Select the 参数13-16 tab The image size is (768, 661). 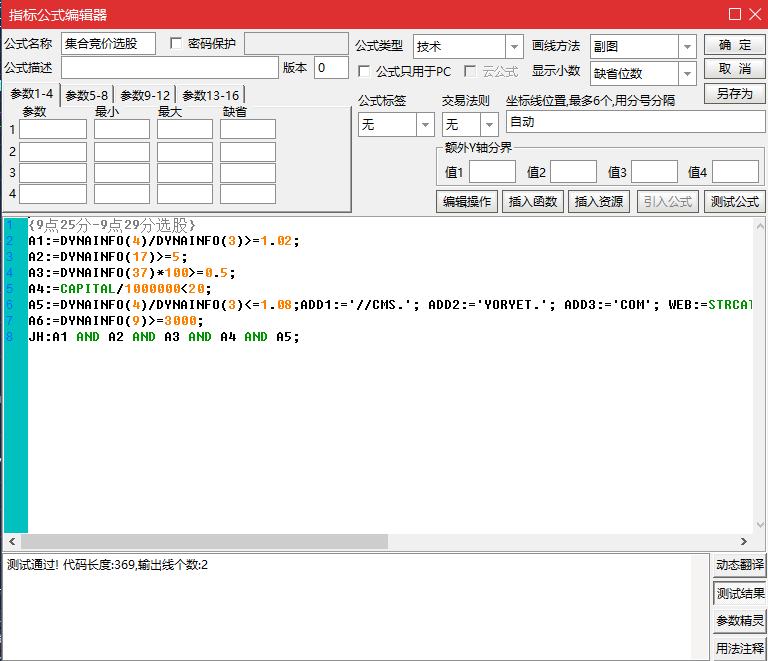[x=210, y=95]
